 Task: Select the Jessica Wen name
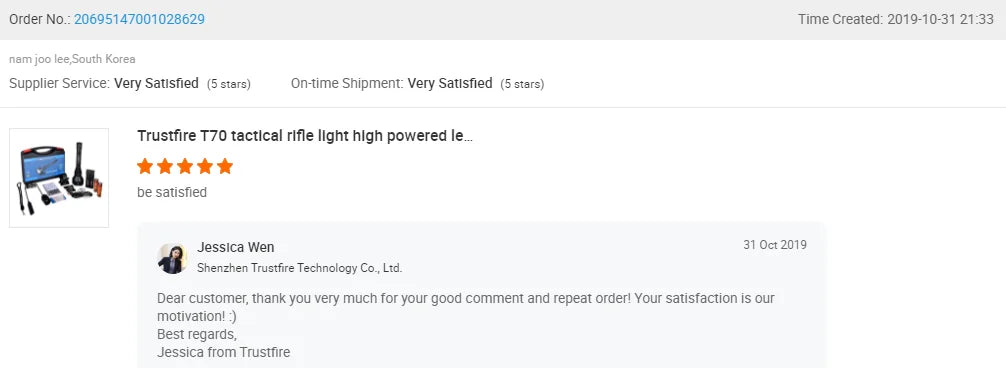click(x=235, y=247)
